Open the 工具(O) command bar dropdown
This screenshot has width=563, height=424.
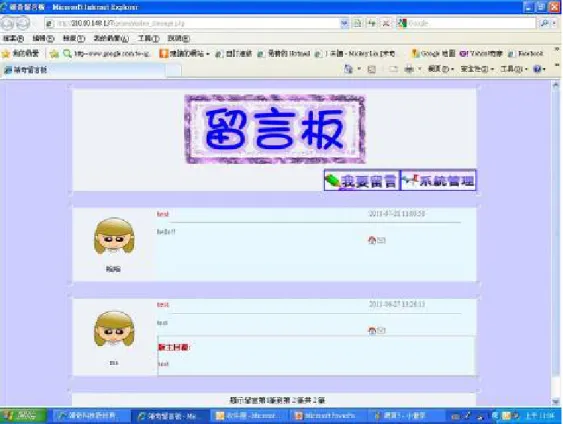click(x=513, y=69)
